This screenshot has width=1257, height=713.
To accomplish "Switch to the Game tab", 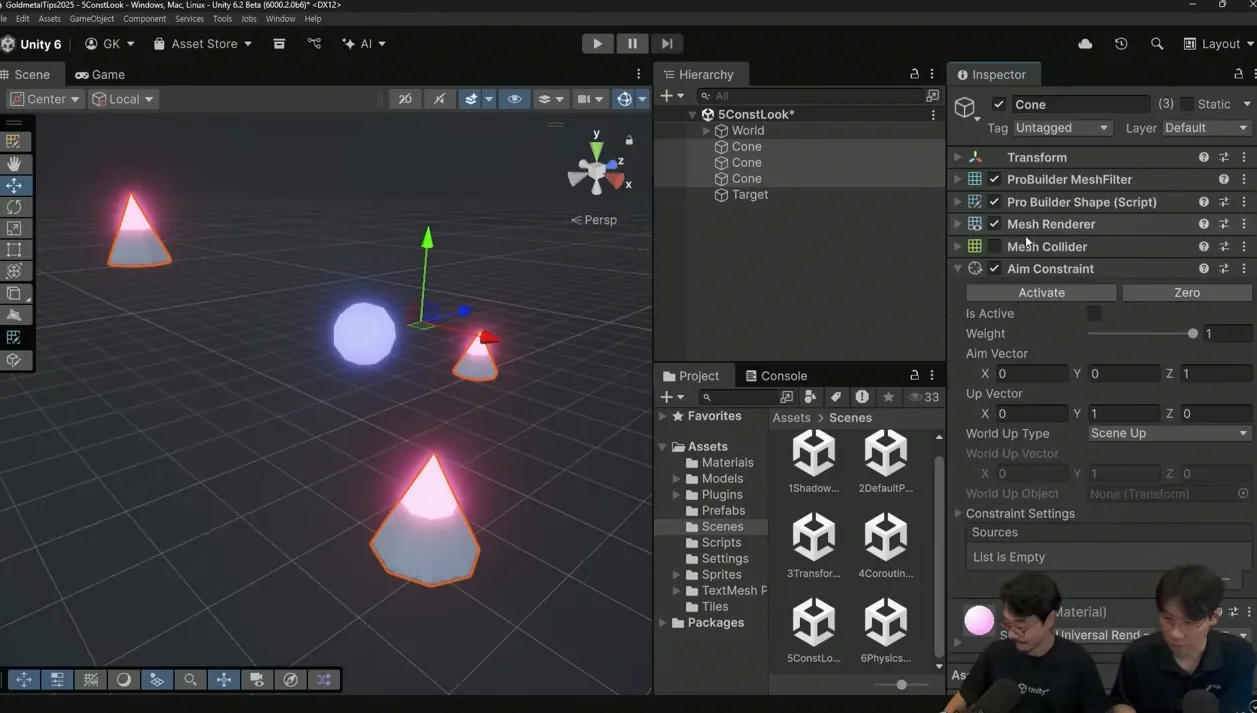I will pos(100,74).
